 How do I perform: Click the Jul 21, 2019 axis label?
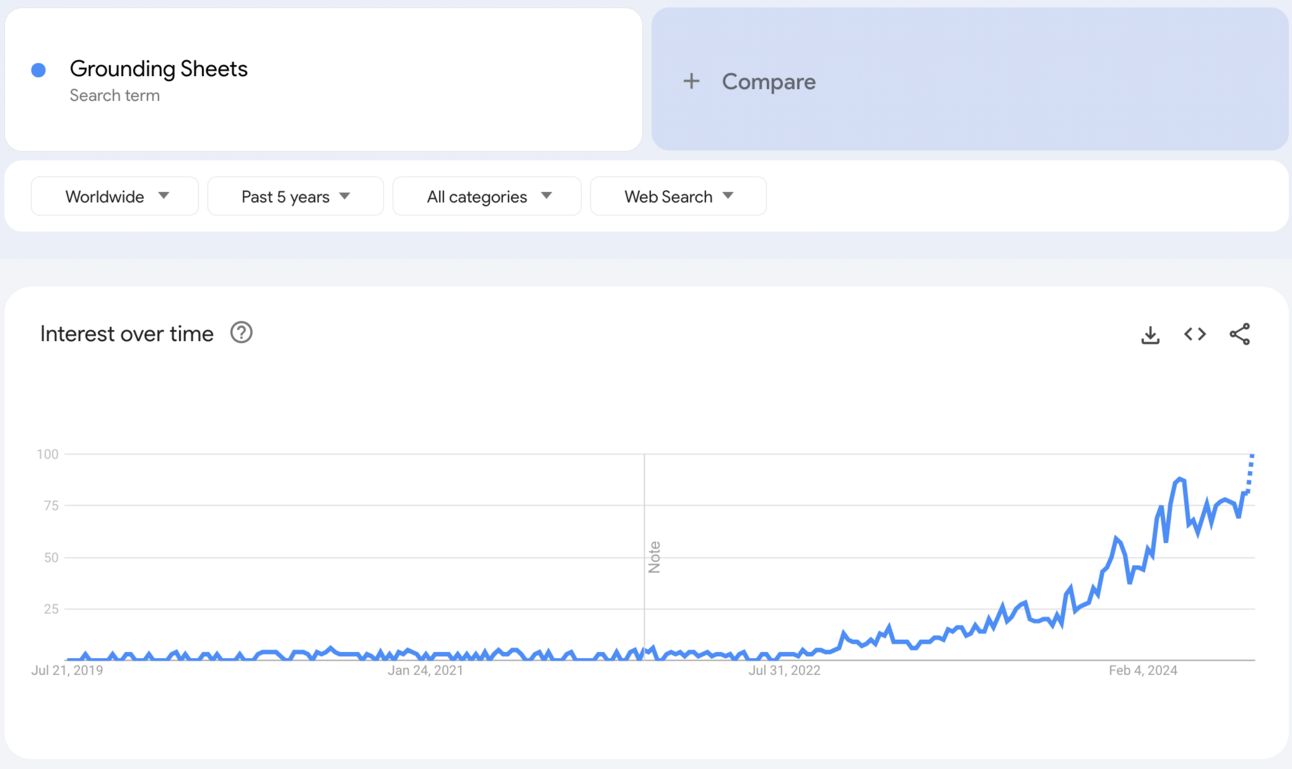tap(67, 670)
